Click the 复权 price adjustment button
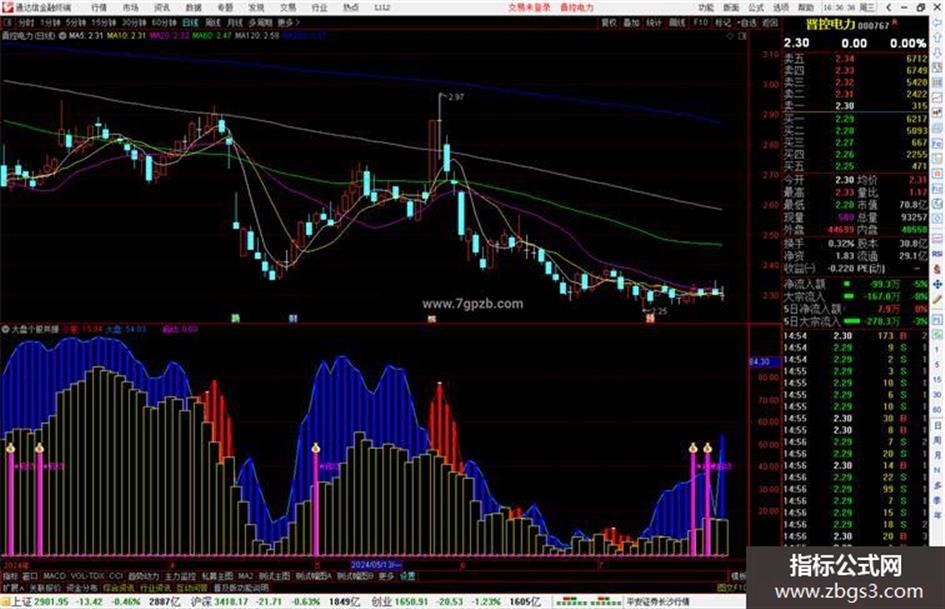The height and width of the screenshot is (609, 945). [609, 22]
